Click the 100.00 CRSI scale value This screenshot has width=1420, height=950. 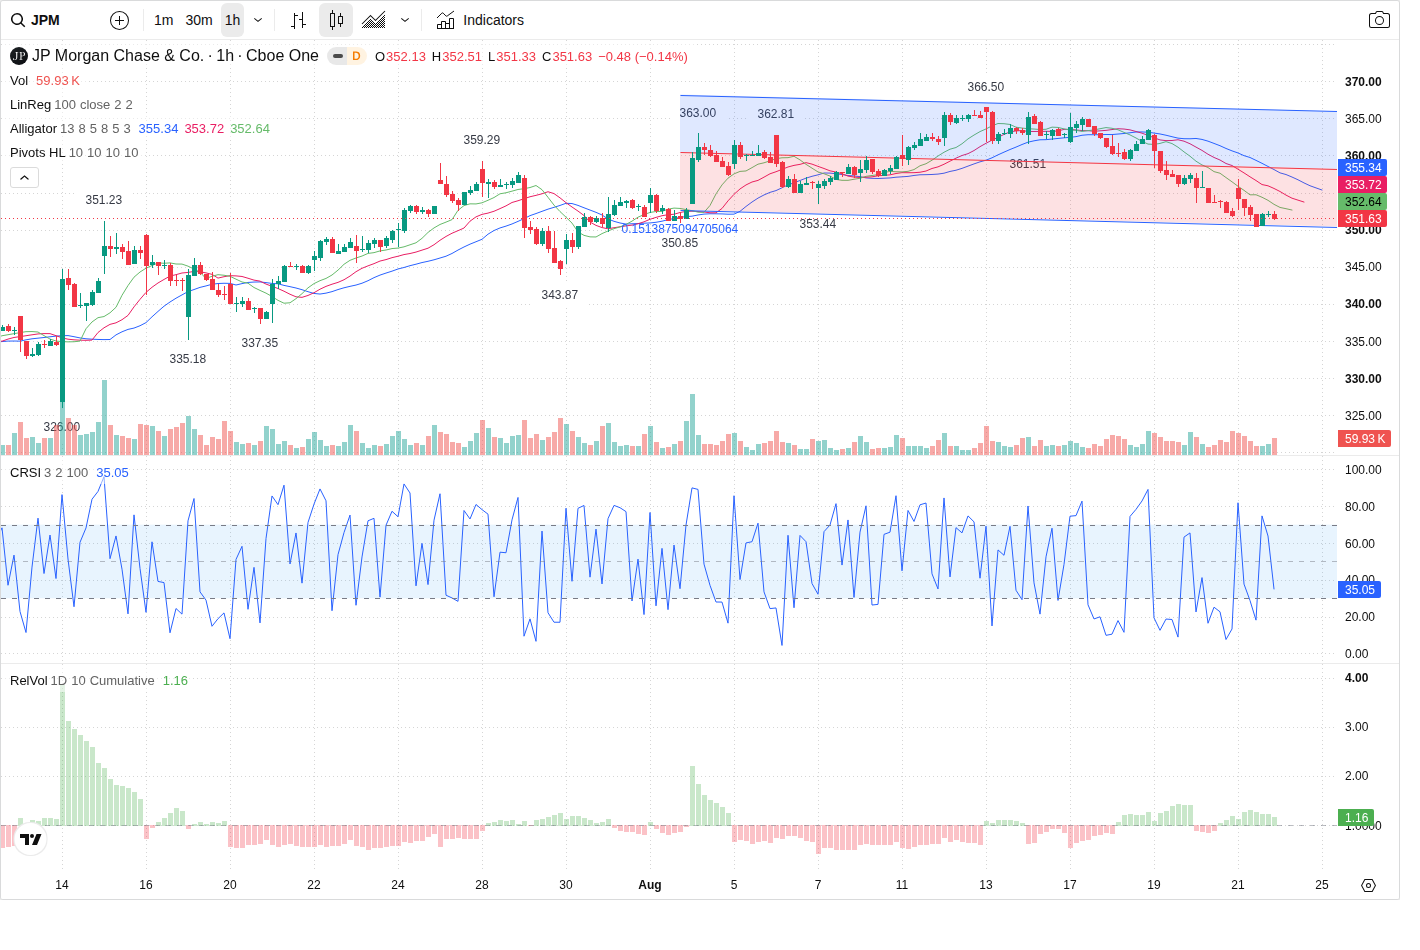(x=1363, y=470)
